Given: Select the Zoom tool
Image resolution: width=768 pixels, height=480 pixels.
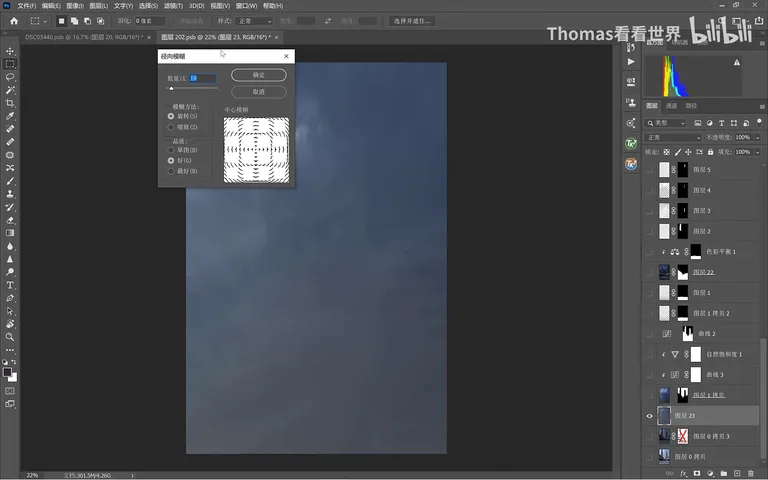Looking at the screenshot, I should pyautogui.click(x=10, y=337).
